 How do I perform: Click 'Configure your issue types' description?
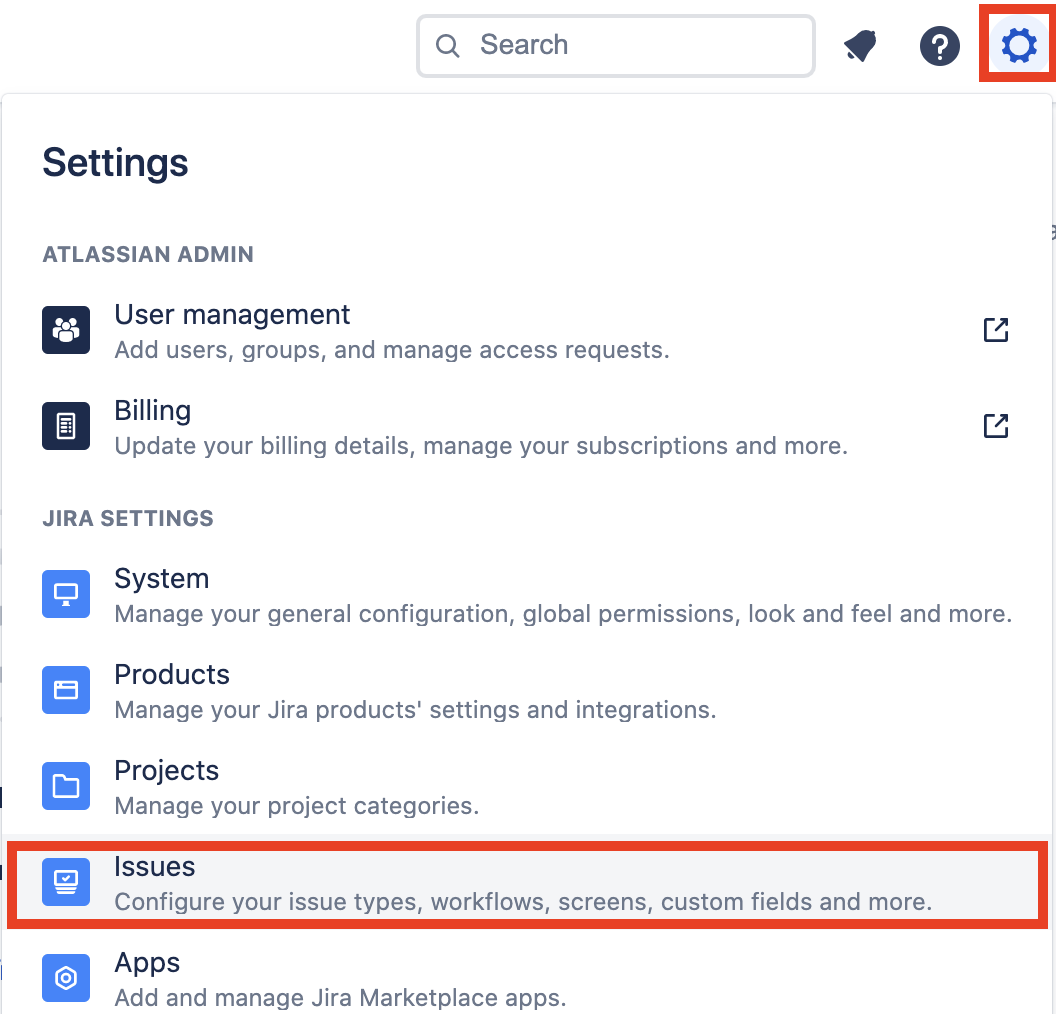pyautogui.click(x=523, y=902)
